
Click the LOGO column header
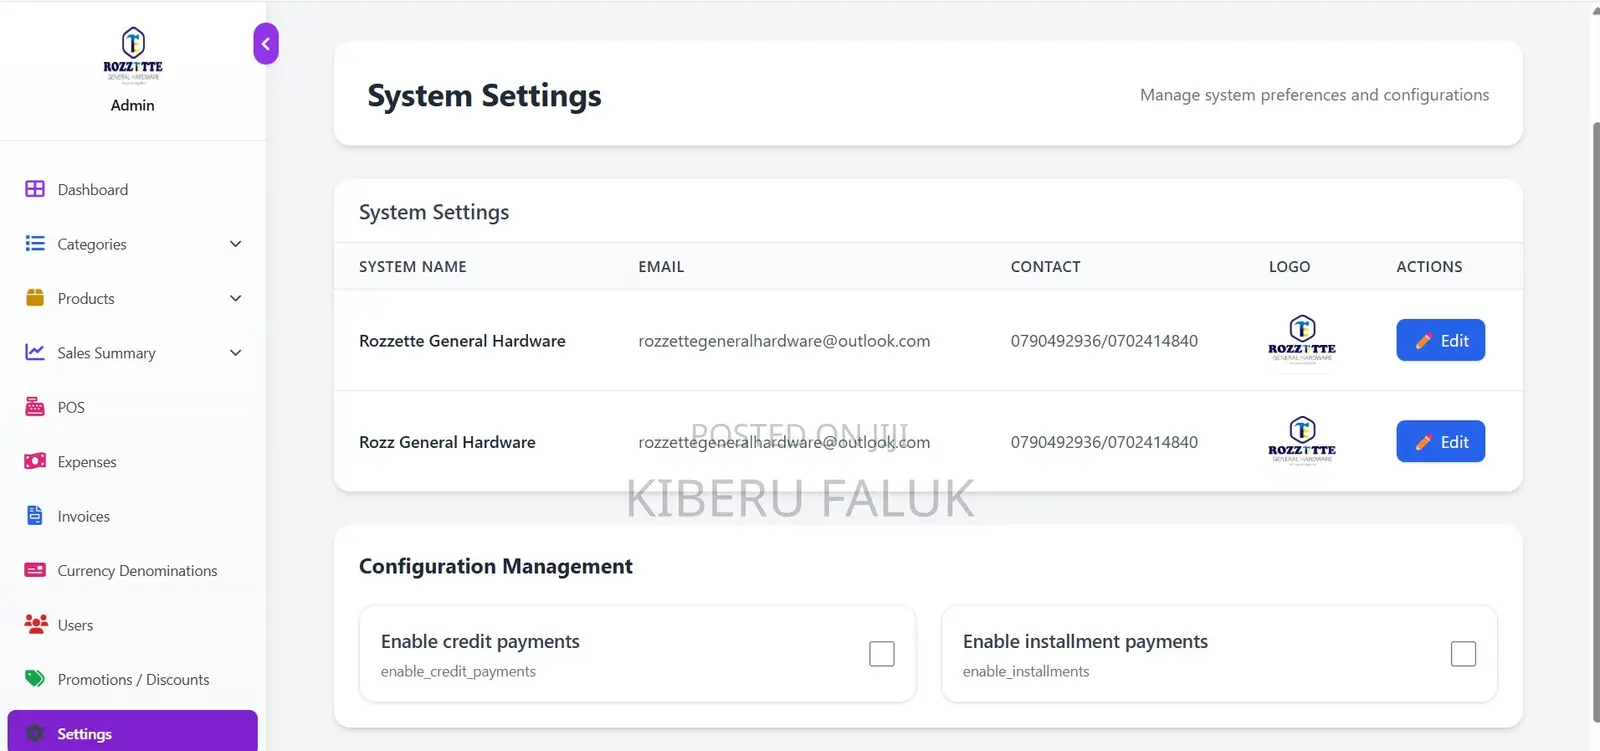tap(1289, 267)
